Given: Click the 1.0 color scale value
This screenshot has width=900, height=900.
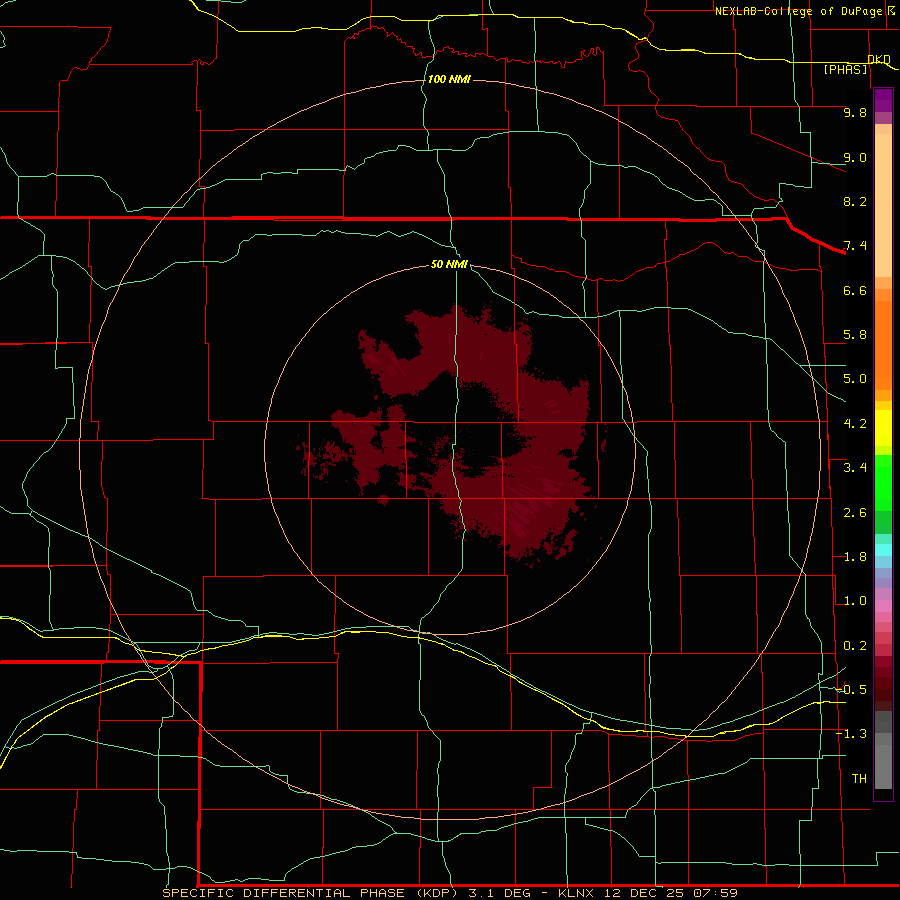Looking at the screenshot, I should coord(855,601).
